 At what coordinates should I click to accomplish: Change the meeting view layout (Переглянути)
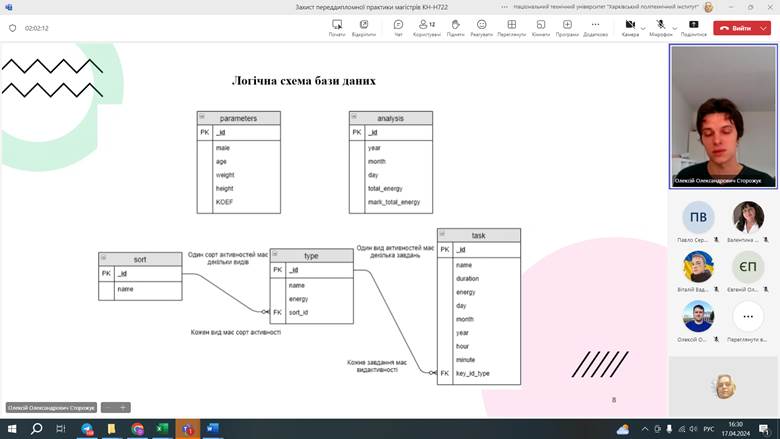511,27
